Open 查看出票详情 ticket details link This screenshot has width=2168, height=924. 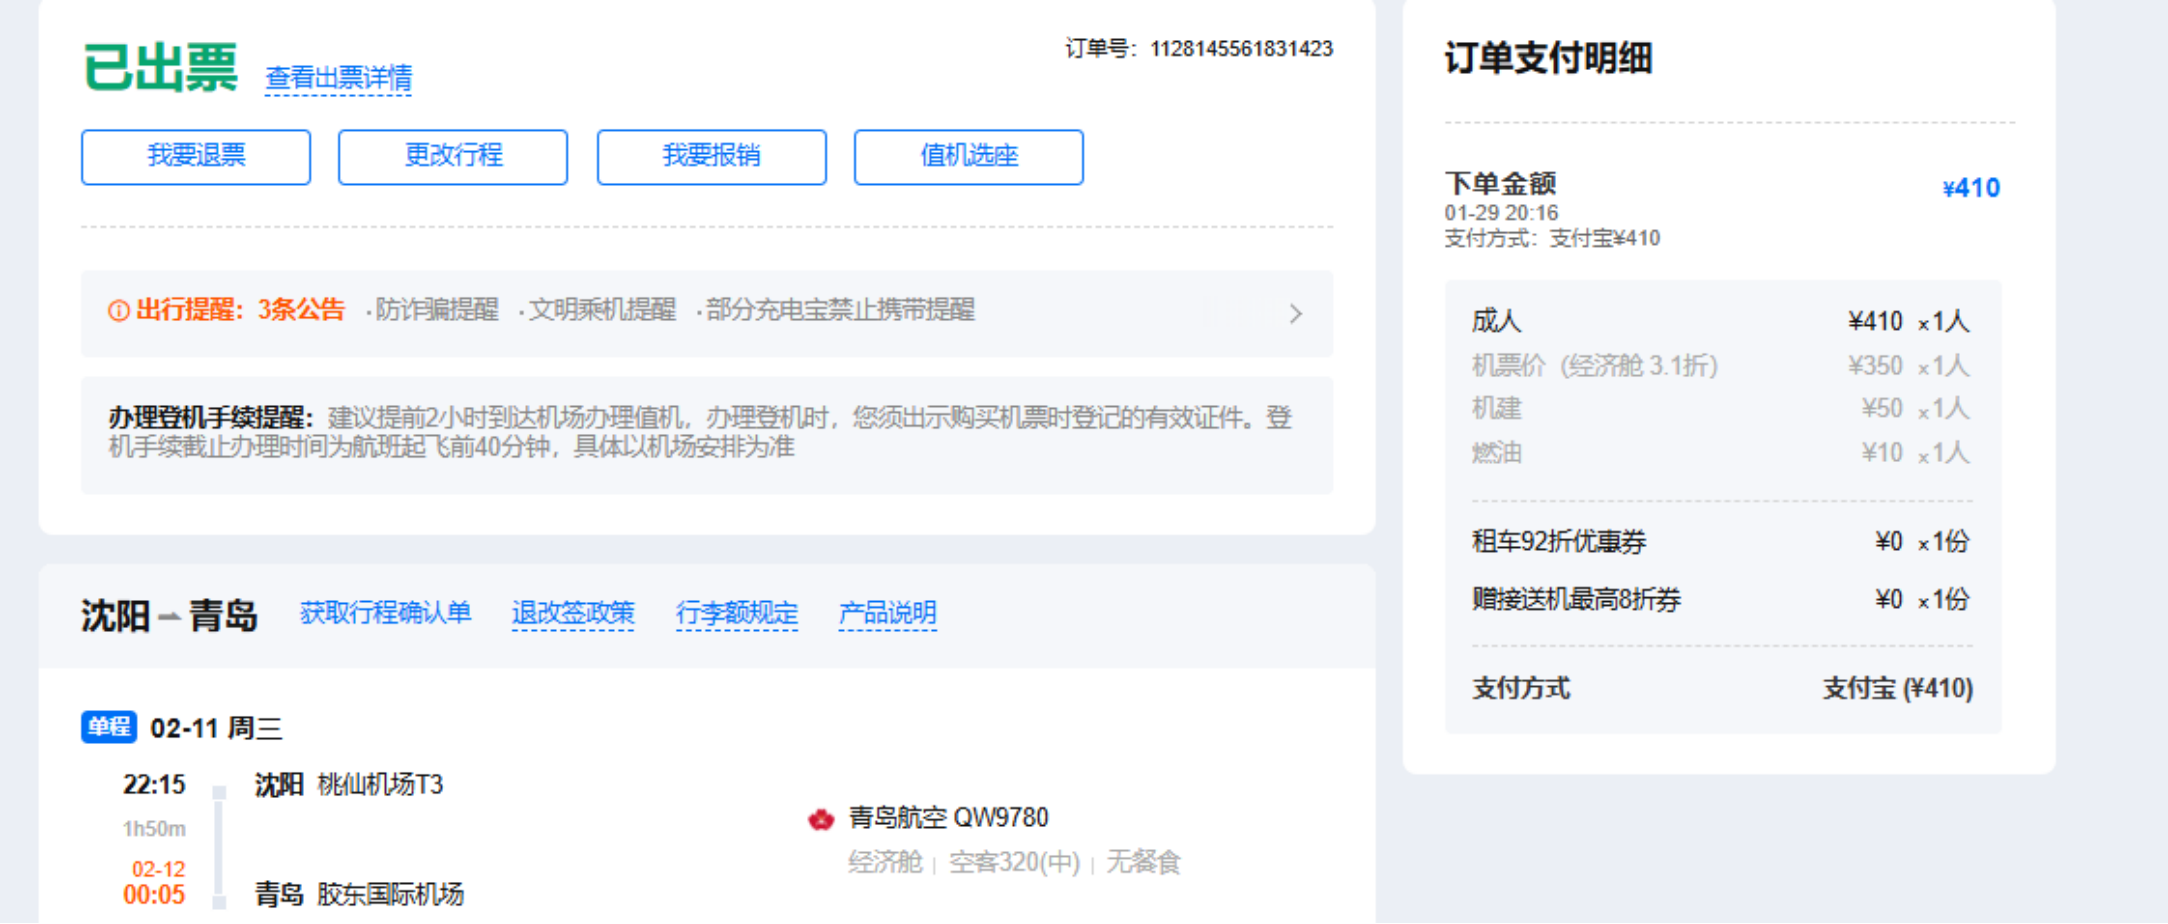point(338,78)
